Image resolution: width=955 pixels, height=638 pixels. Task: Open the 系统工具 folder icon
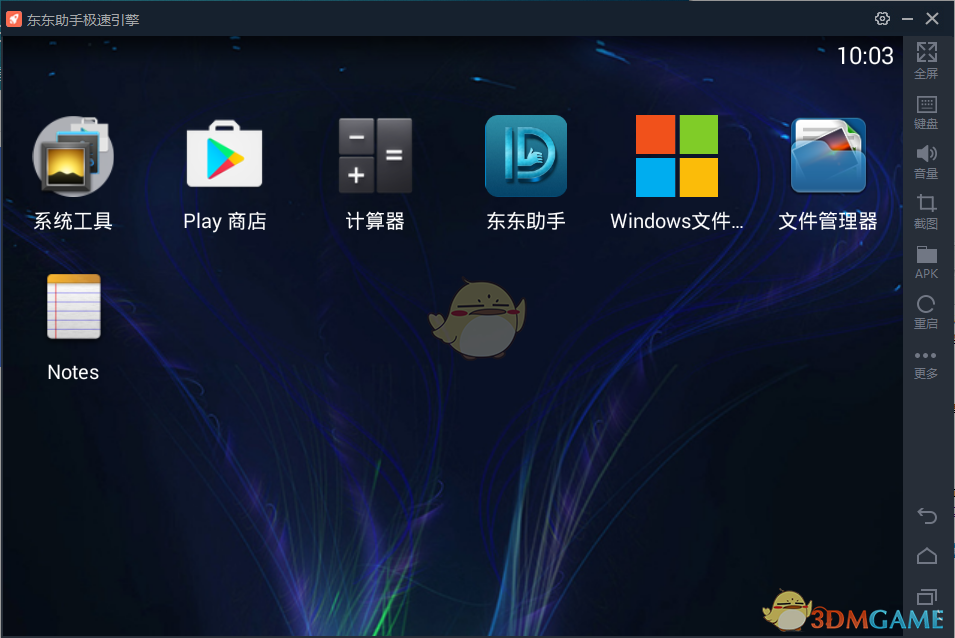pyautogui.click(x=73, y=156)
